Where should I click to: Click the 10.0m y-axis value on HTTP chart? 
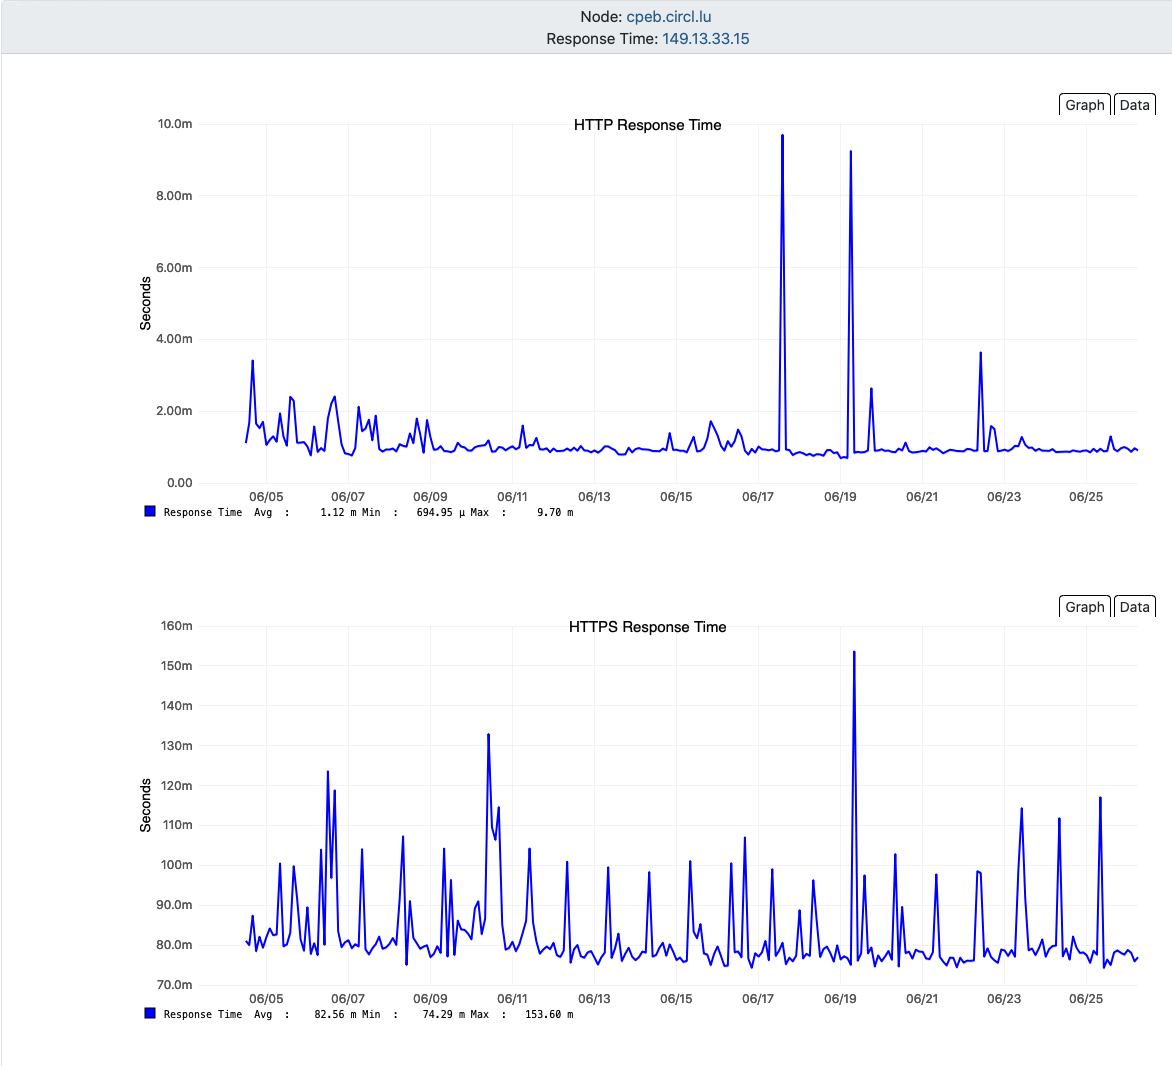[174, 124]
